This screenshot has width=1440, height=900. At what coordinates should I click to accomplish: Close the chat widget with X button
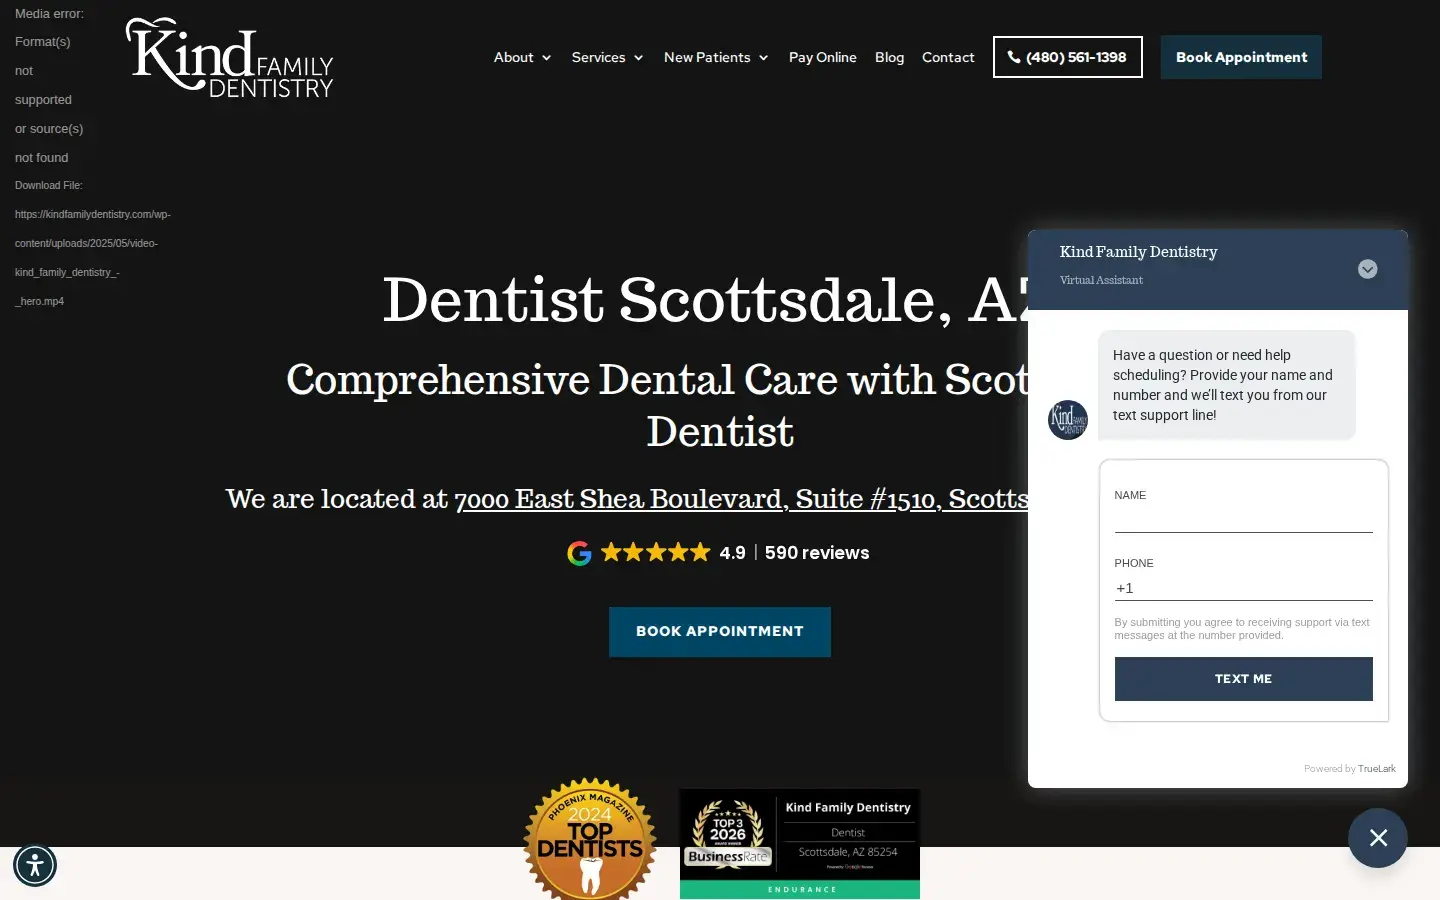tap(1377, 838)
